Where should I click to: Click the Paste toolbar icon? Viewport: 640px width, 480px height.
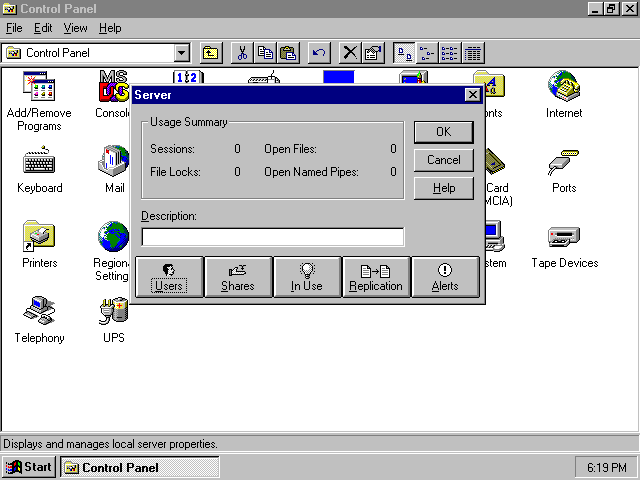288,53
